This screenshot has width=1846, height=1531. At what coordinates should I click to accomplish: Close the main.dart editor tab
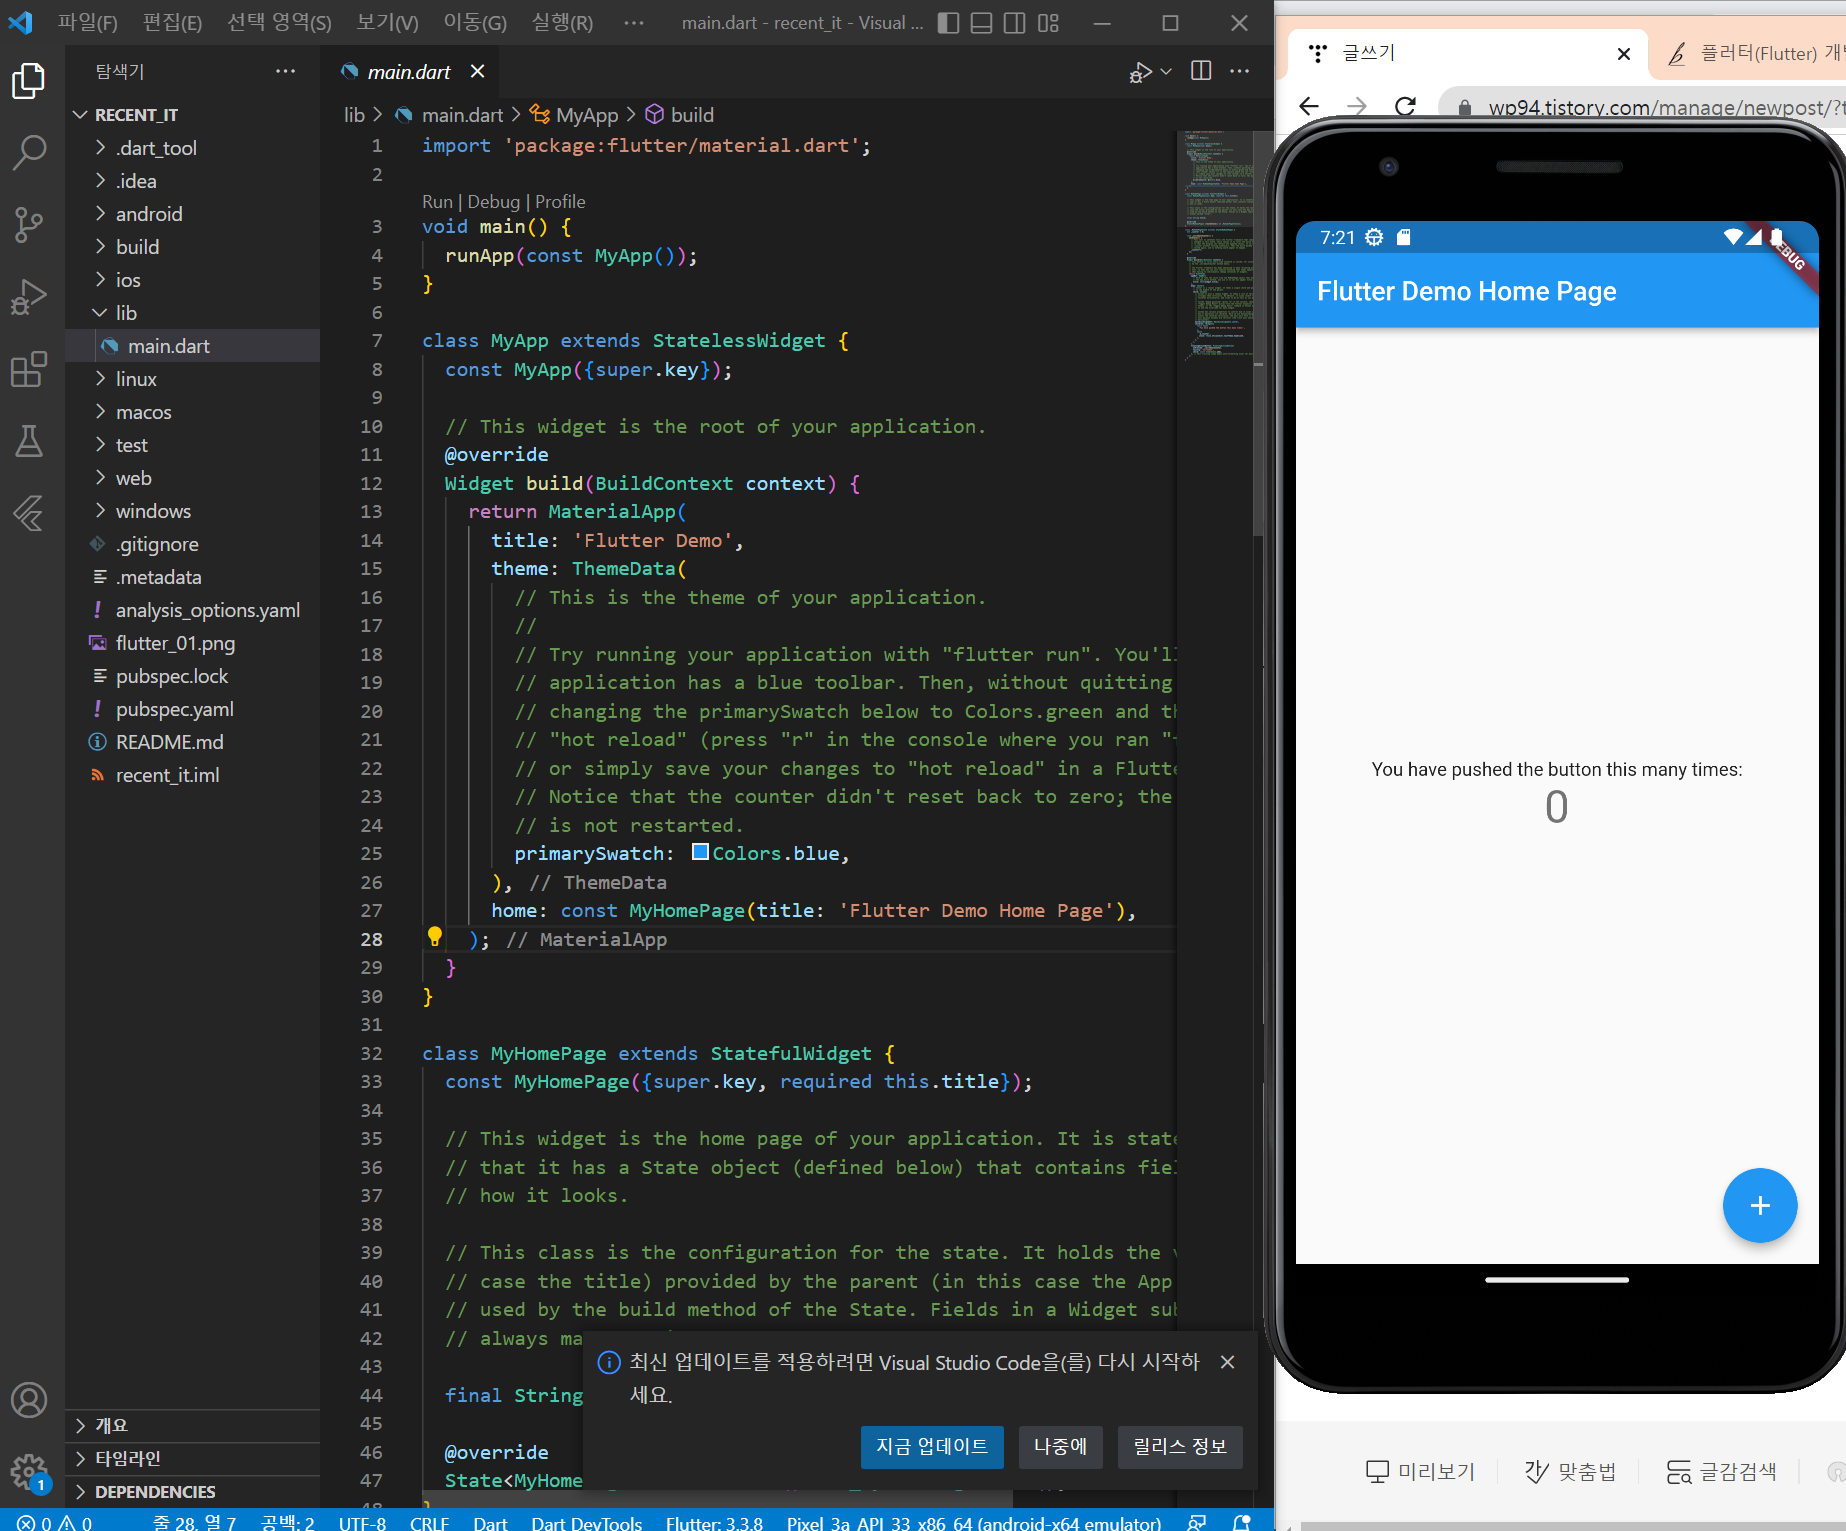click(478, 71)
